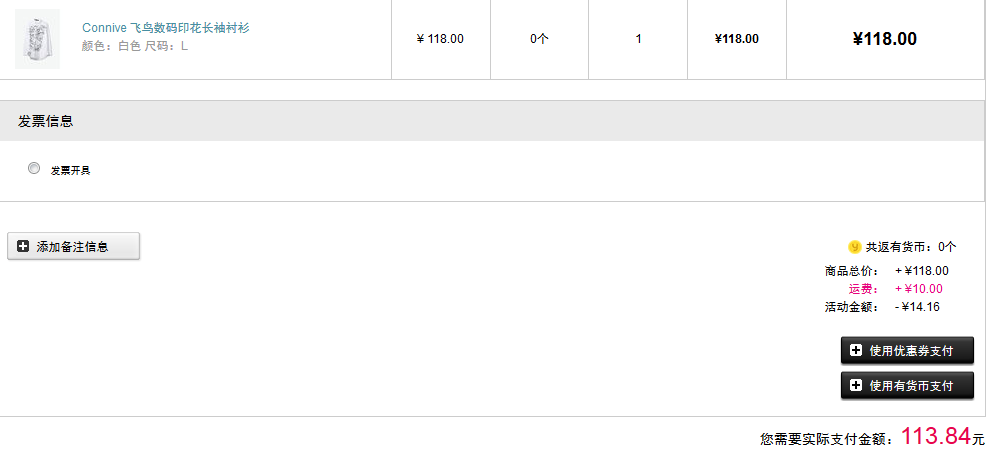Image resolution: width=988 pixels, height=449 pixels.
Task: Click the 商品总价 total price line
Action: 886,271
